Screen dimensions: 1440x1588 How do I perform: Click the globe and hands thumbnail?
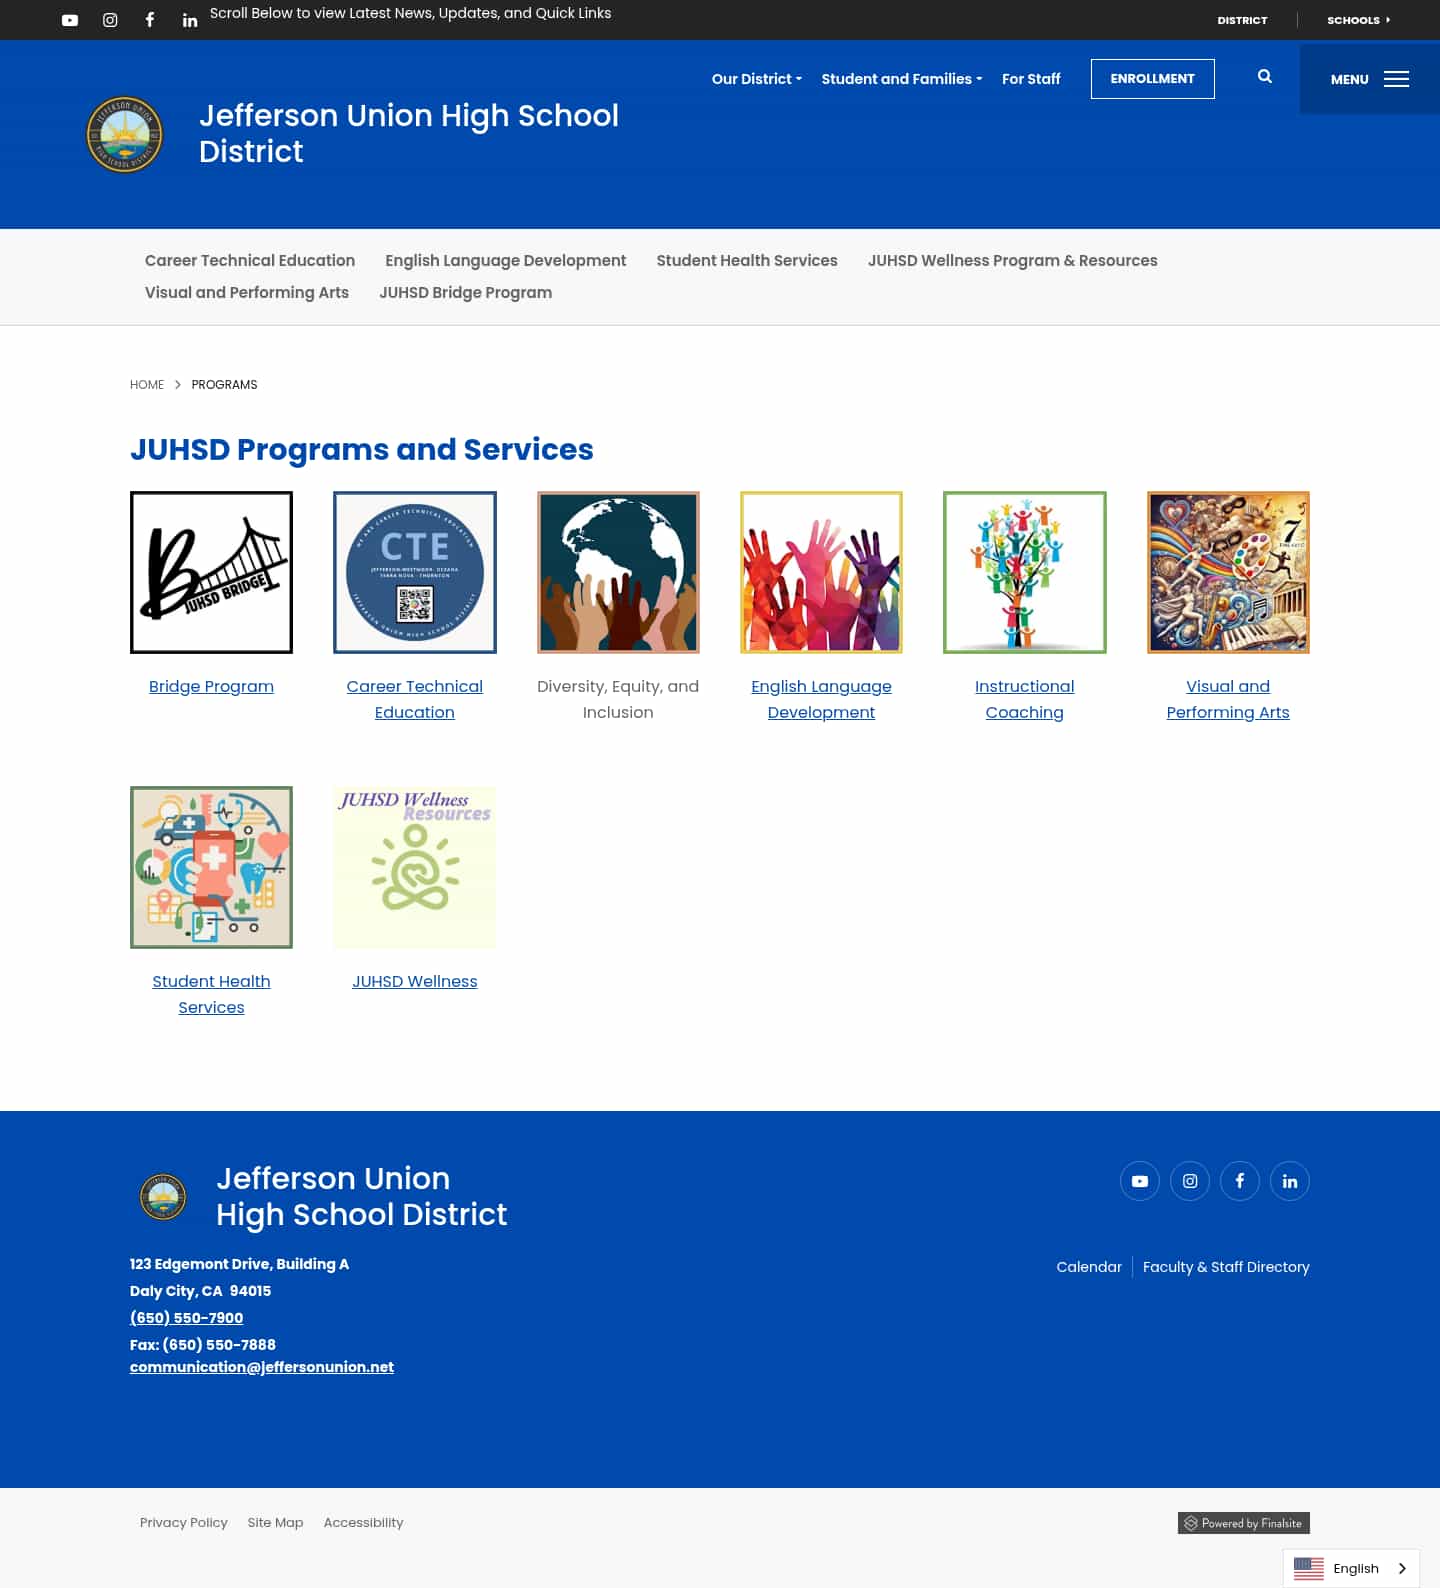pyautogui.click(x=618, y=572)
